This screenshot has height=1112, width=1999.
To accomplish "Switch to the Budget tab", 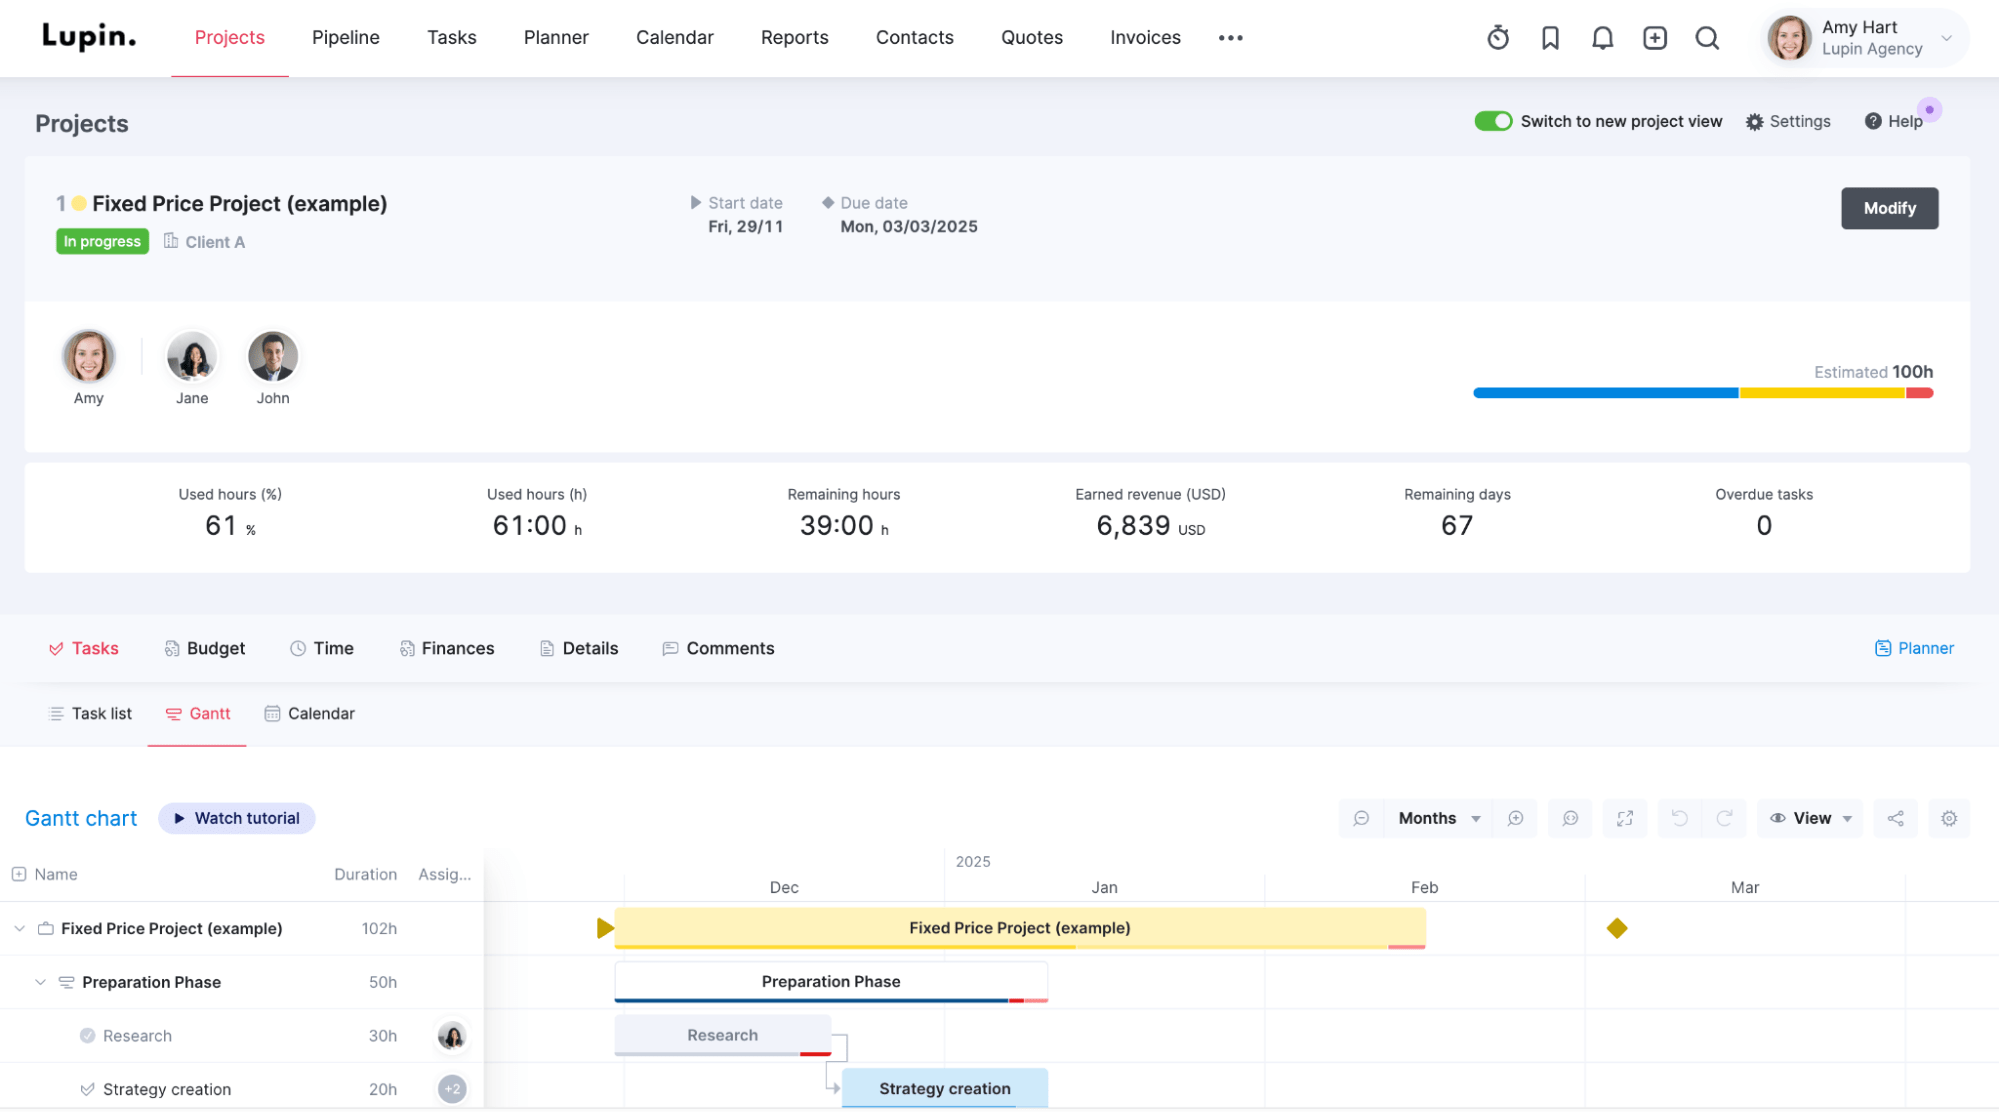I will pos(205,648).
